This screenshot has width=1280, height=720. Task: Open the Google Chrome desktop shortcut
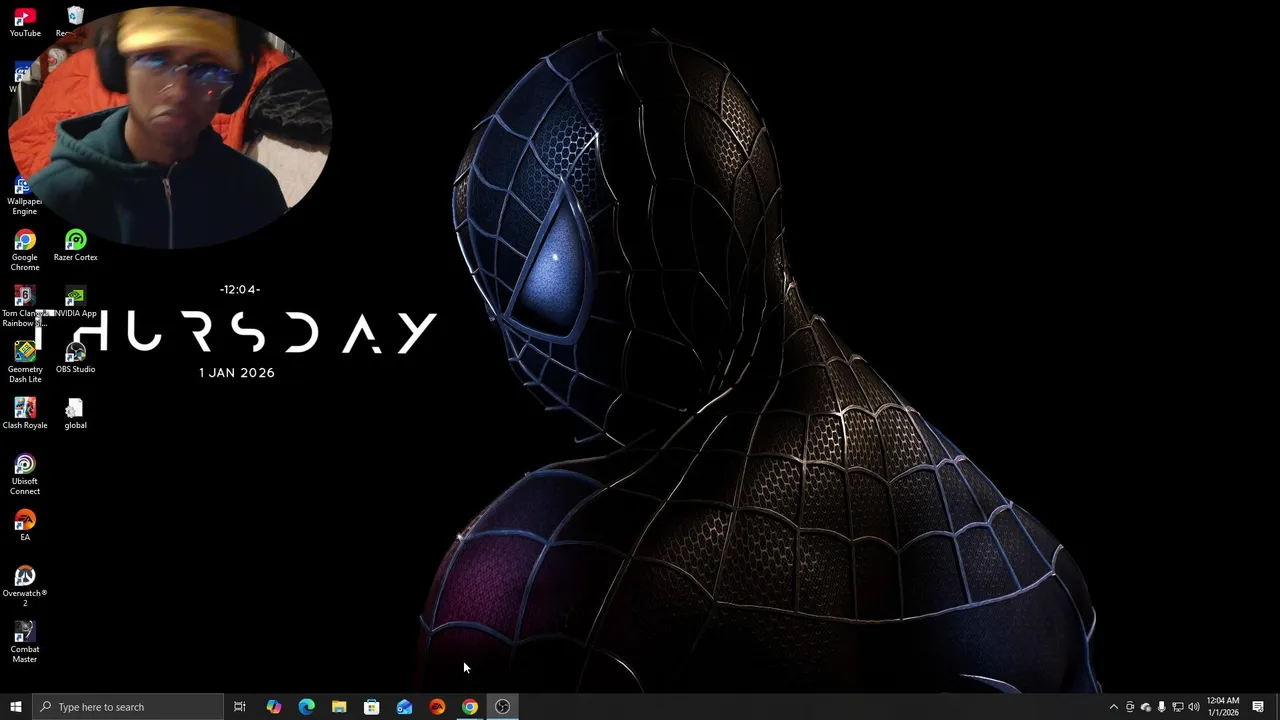(x=25, y=251)
